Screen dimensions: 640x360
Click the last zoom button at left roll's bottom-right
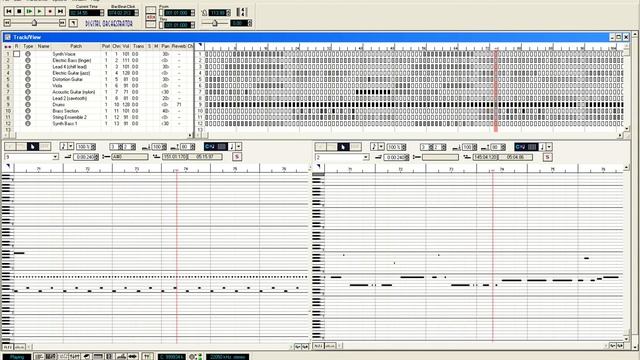pos(305,347)
